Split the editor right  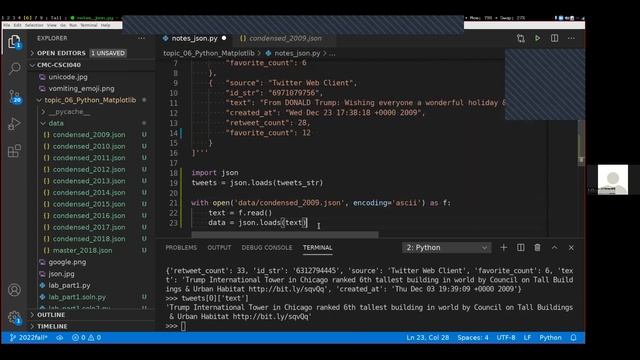pos(554,38)
